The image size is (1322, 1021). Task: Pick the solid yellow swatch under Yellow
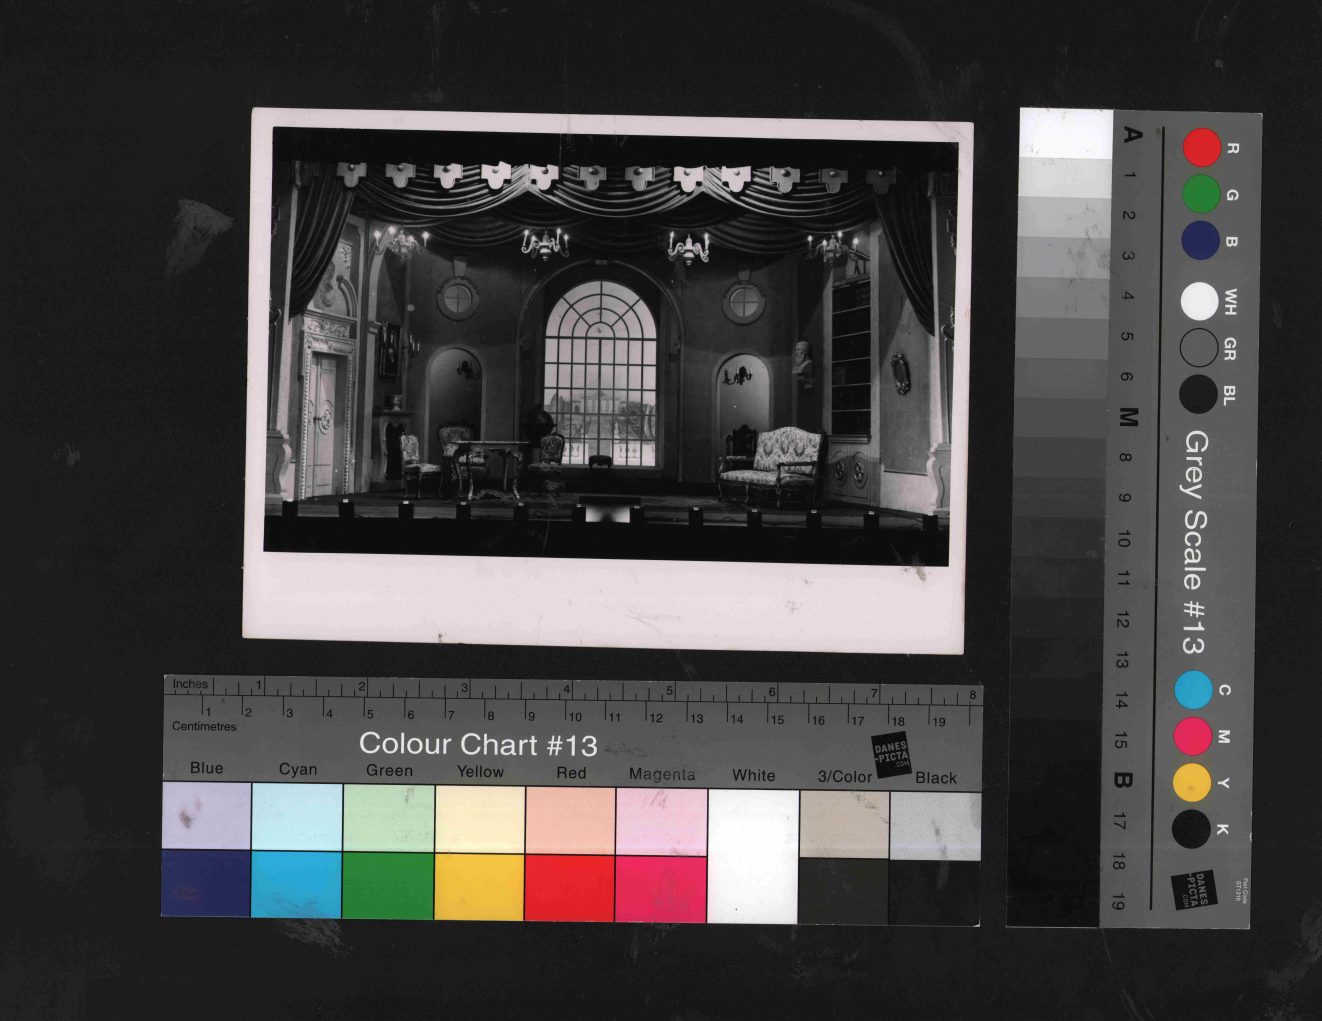tap(479, 887)
